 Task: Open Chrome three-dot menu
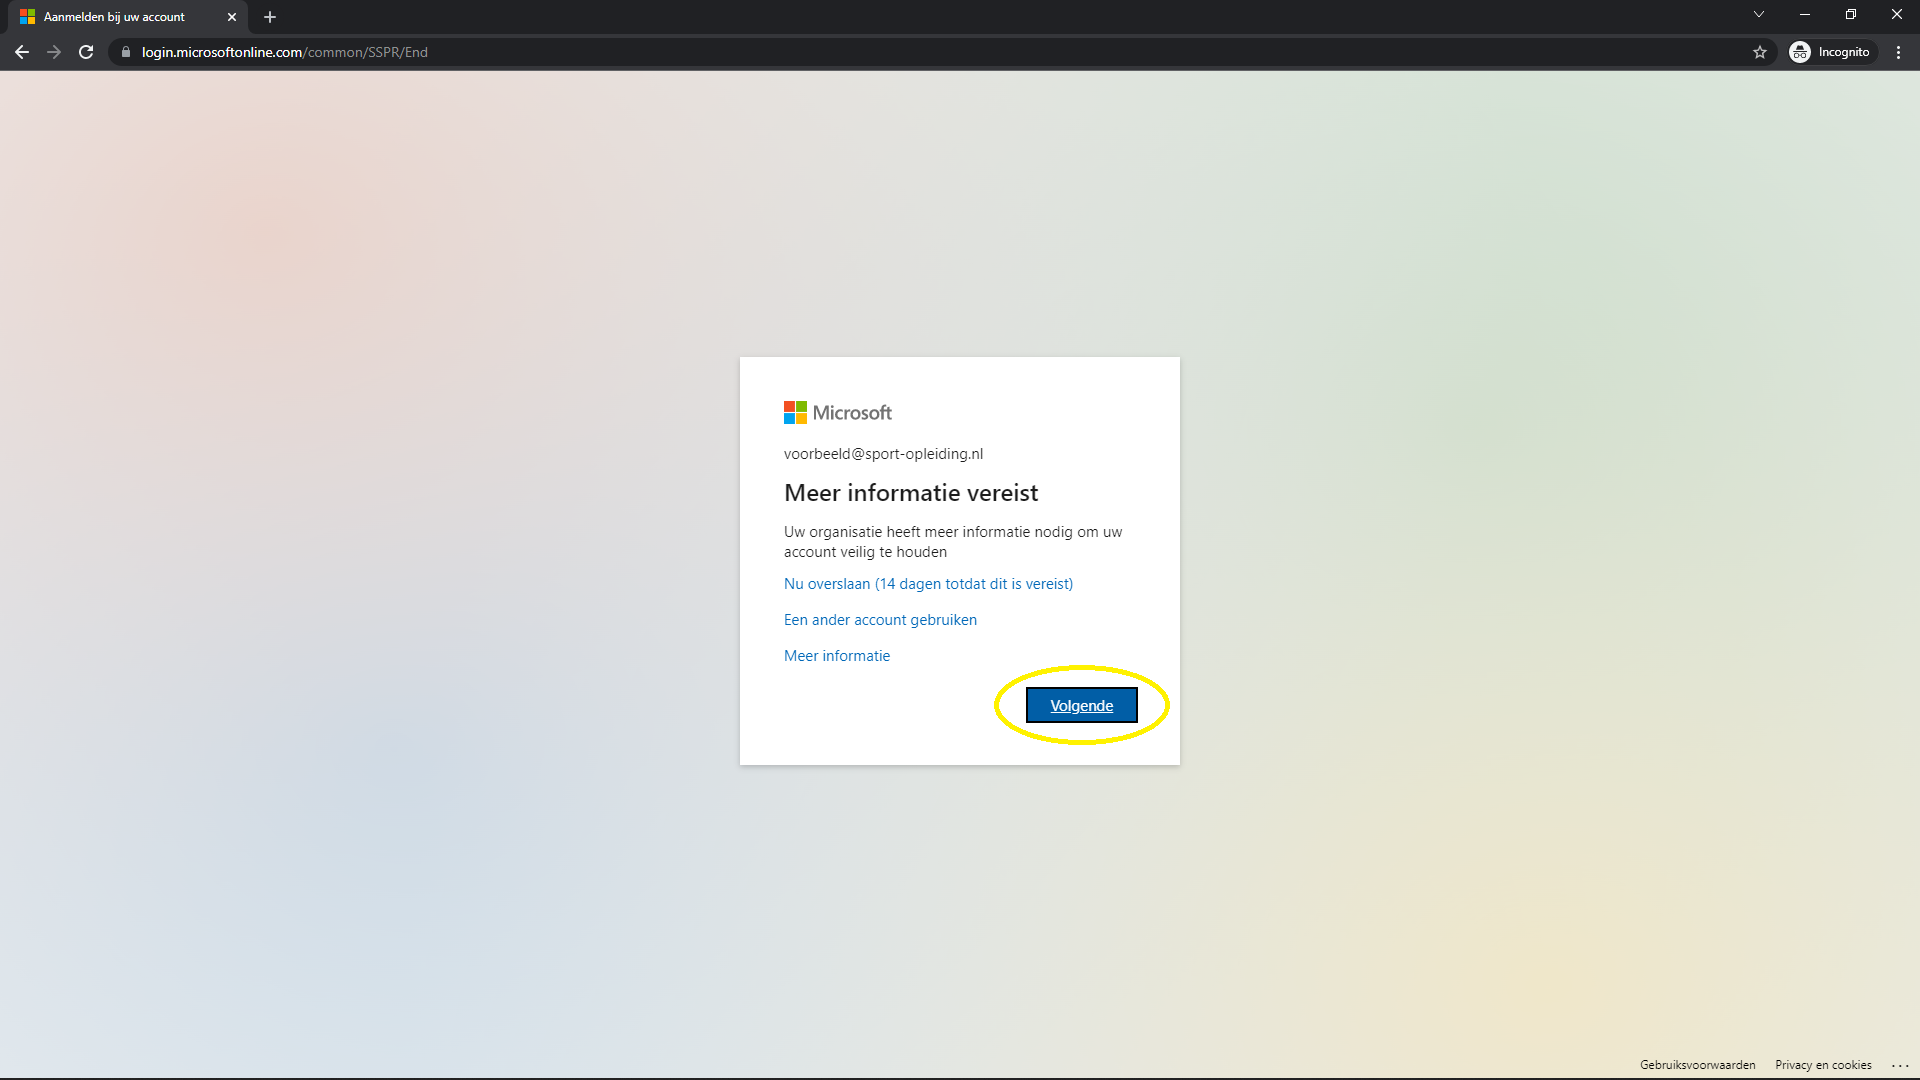[x=1898, y=52]
